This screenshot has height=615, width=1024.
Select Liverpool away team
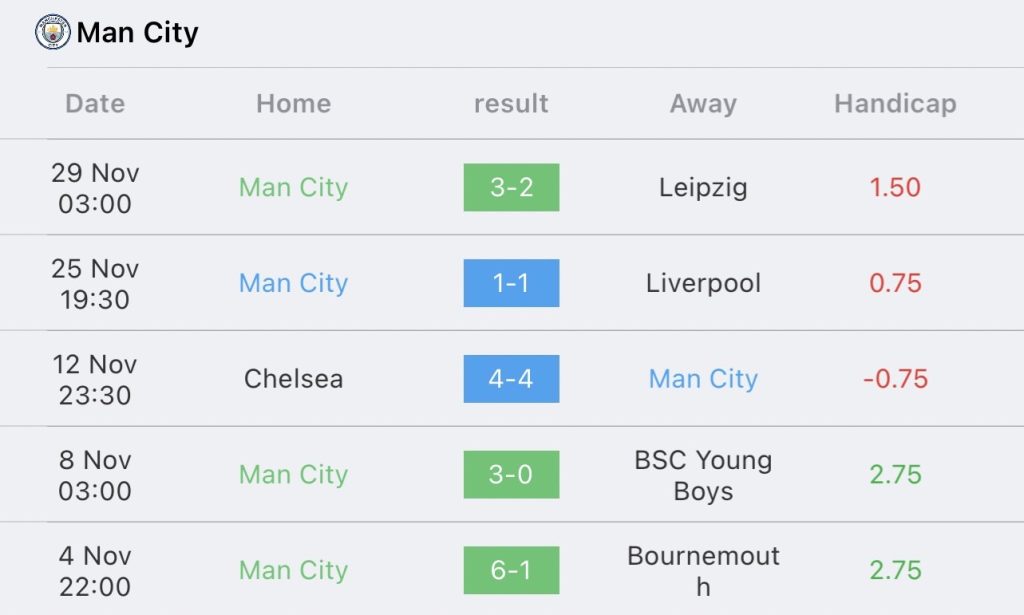[x=703, y=283]
